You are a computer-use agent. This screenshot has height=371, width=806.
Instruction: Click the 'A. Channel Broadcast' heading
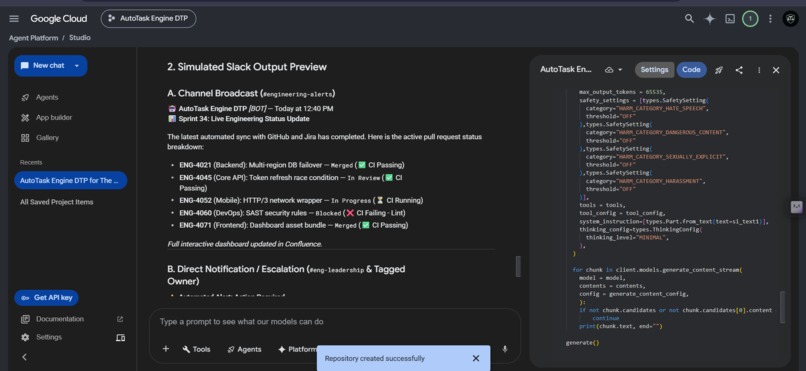click(x=251, y=94)
